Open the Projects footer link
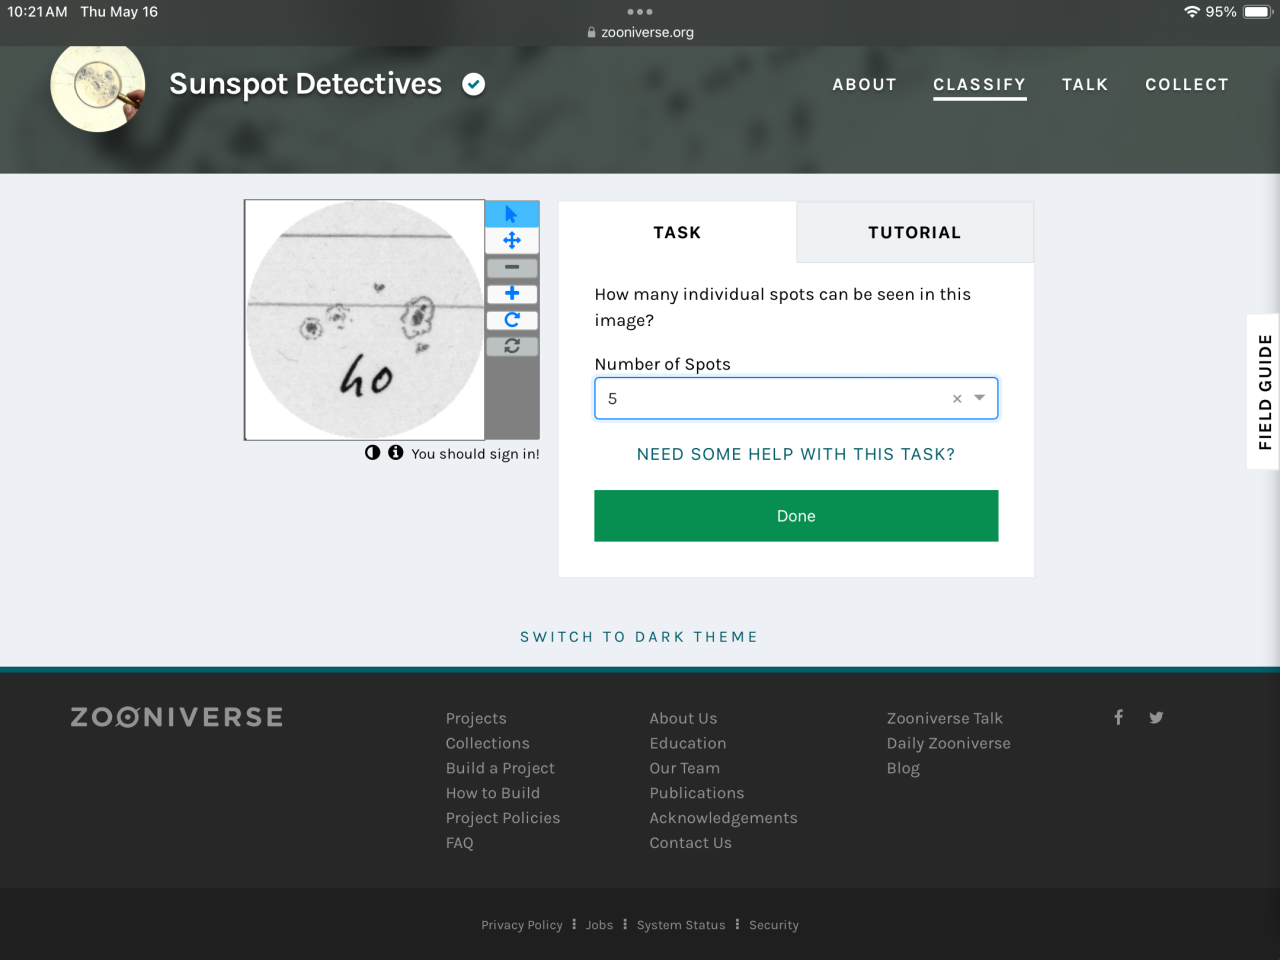The width and height of the screenshot is (1280, 960). 476,718
